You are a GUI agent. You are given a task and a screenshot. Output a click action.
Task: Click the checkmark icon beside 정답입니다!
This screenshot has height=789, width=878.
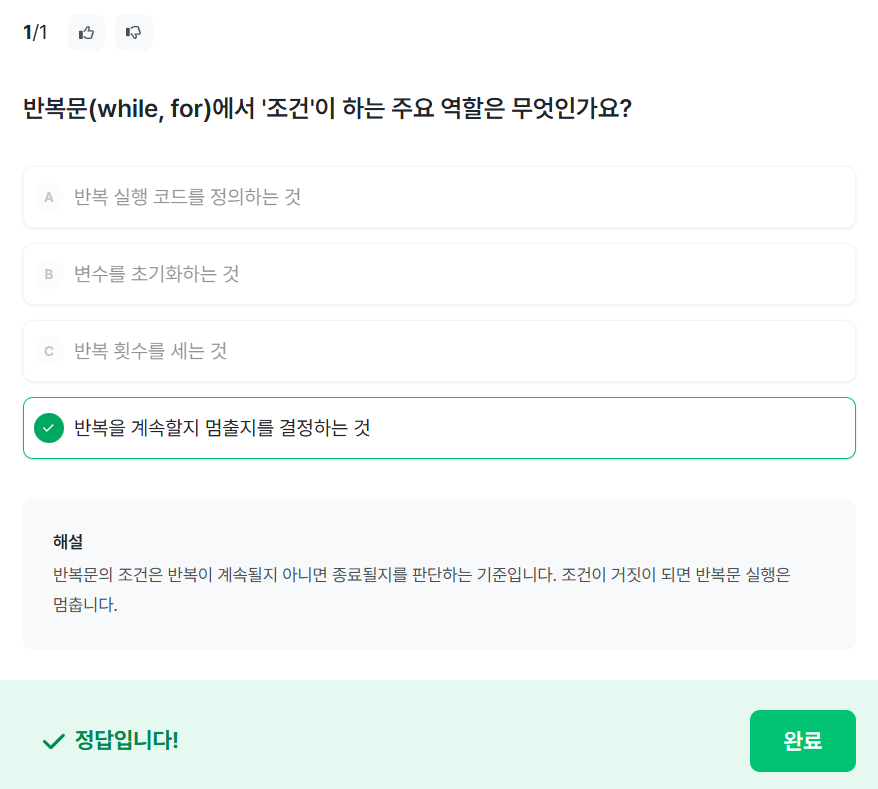(53, 741)
